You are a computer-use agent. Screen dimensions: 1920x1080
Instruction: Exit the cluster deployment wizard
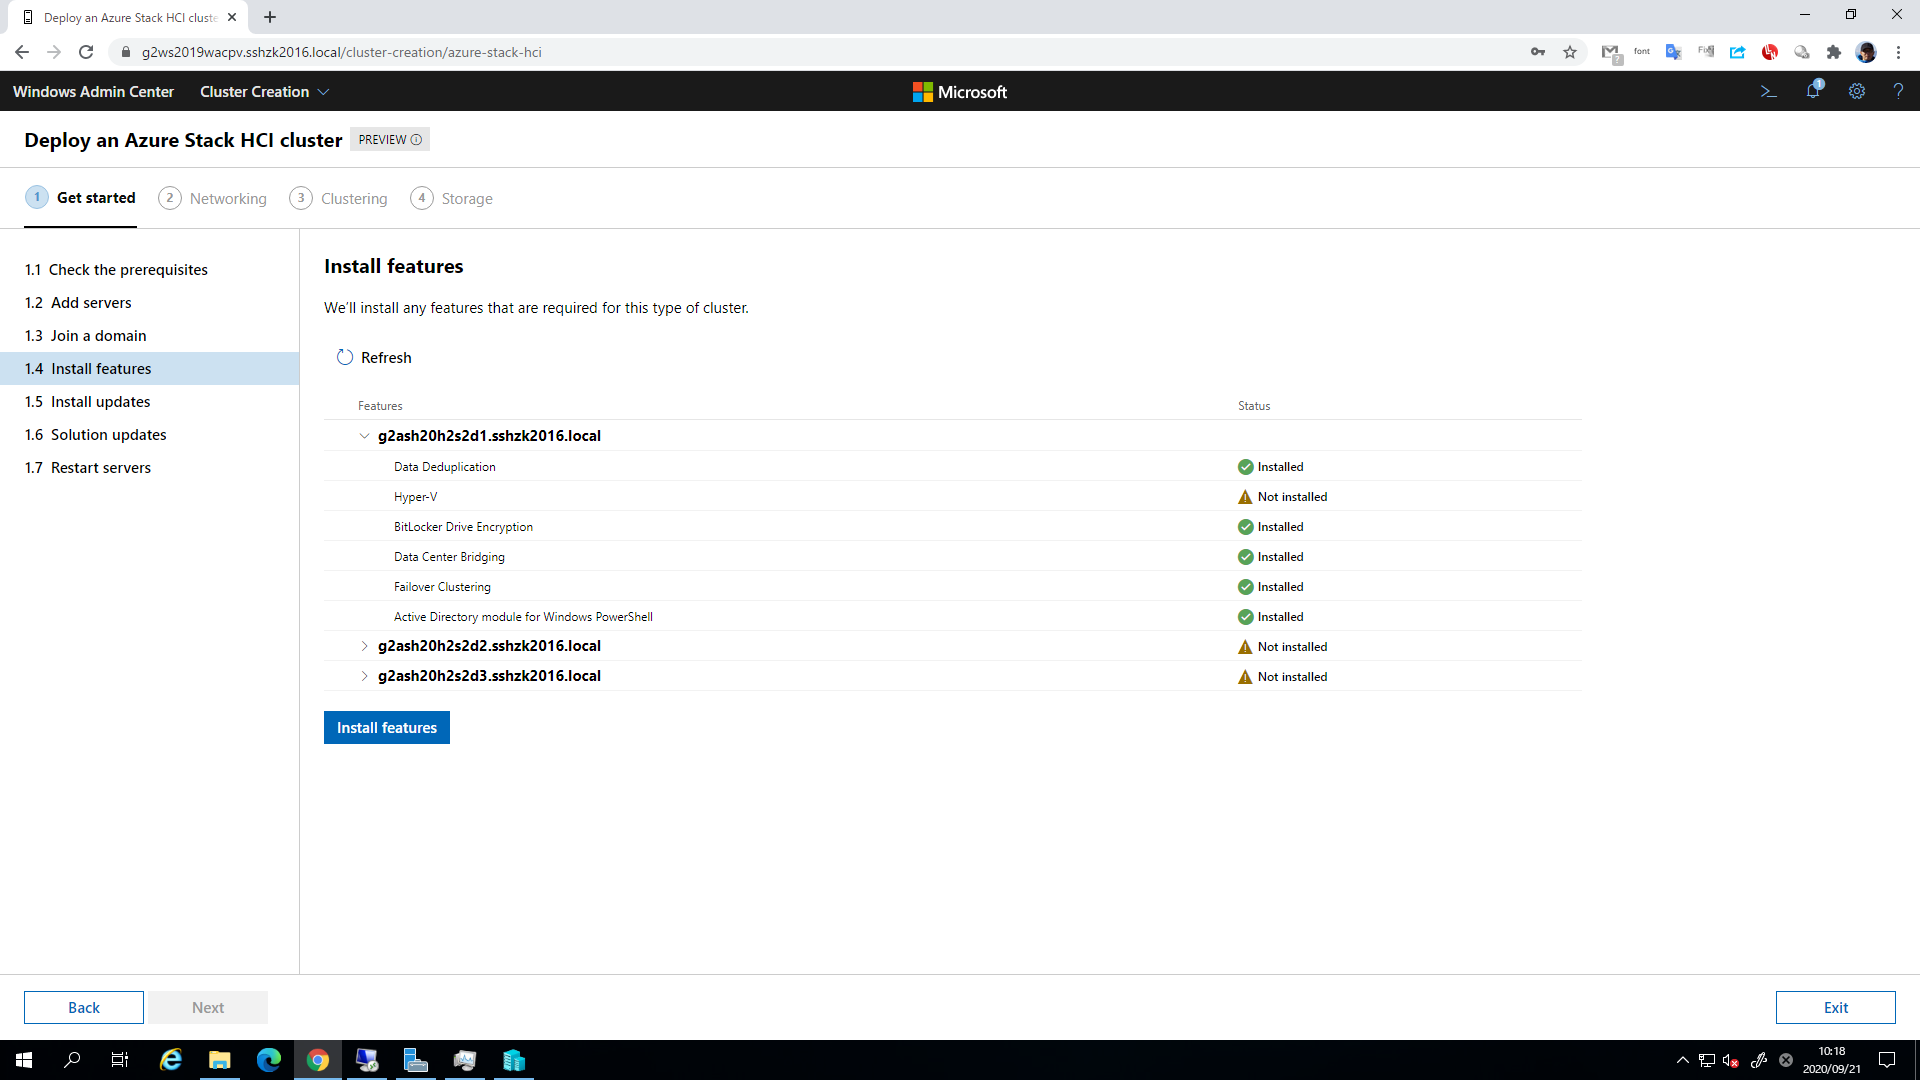coord(1835,1007)
